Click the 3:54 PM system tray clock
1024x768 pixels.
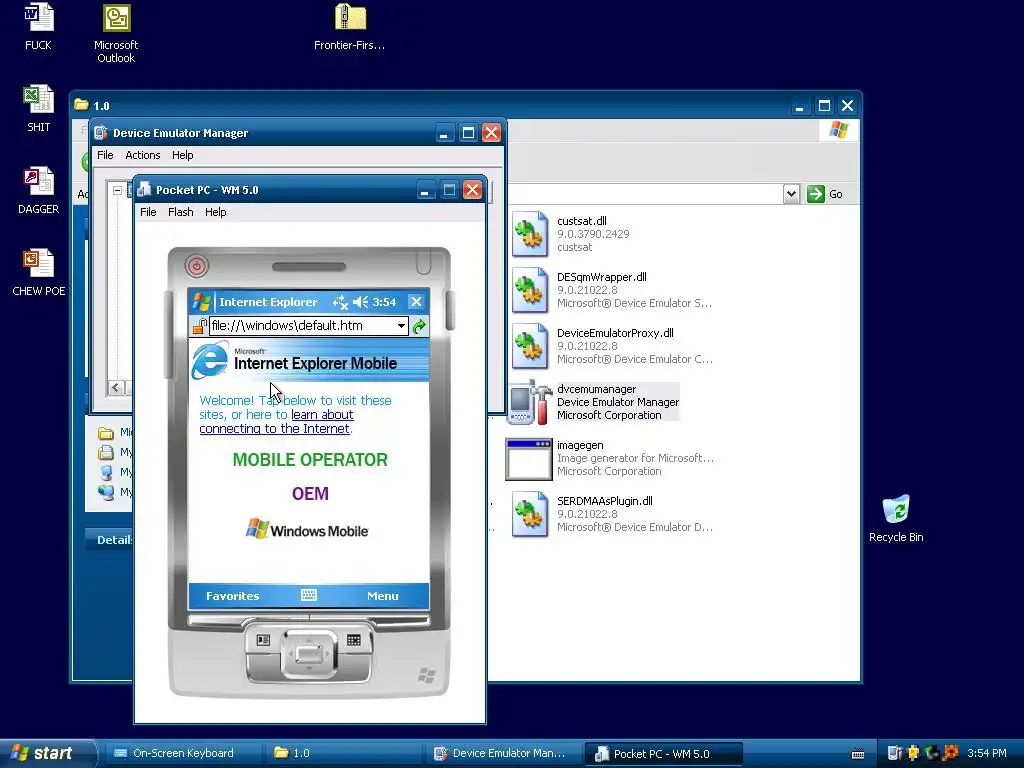pyautogui.click(x=987, y=753)
